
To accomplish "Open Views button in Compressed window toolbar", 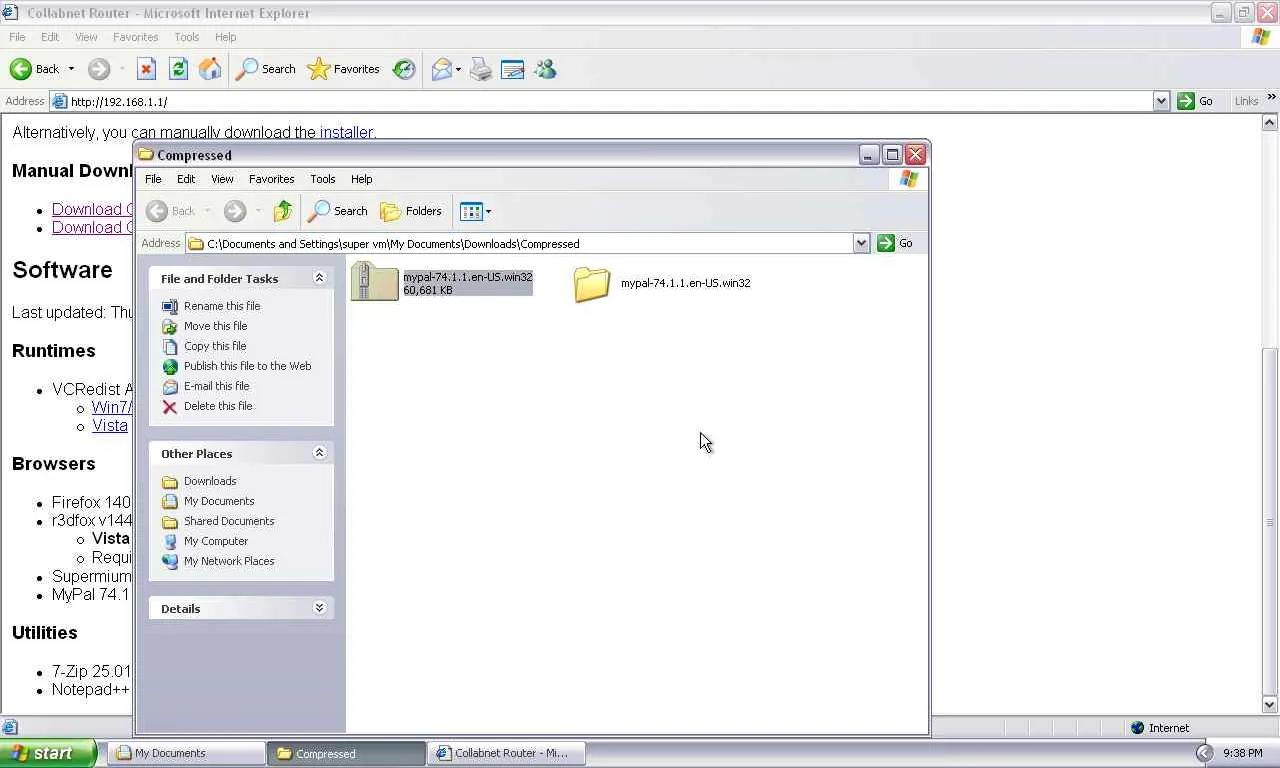I will tap(475, 211).
